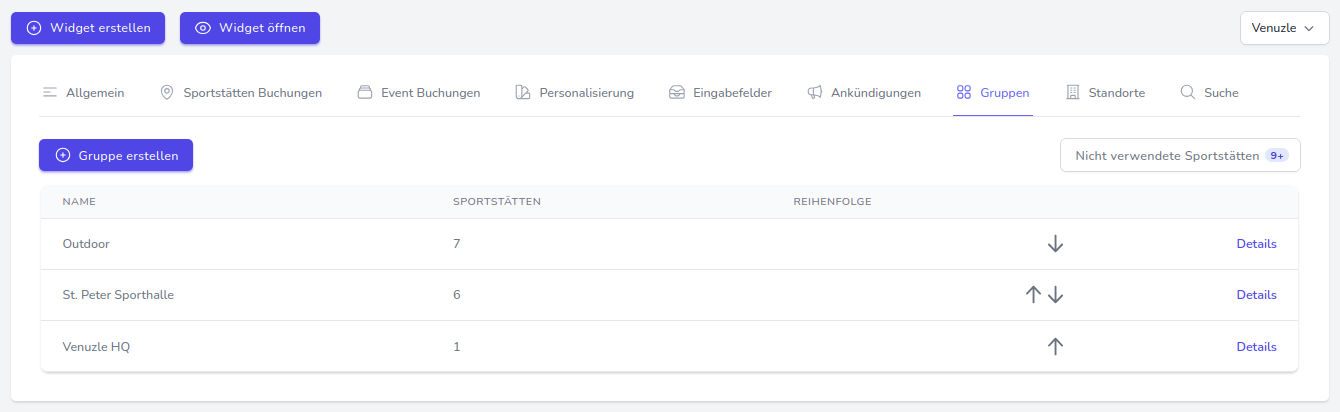Move Venuzle HQ group up
This screenshot has width=1340, height=412.
click(x=1055, y=346)
